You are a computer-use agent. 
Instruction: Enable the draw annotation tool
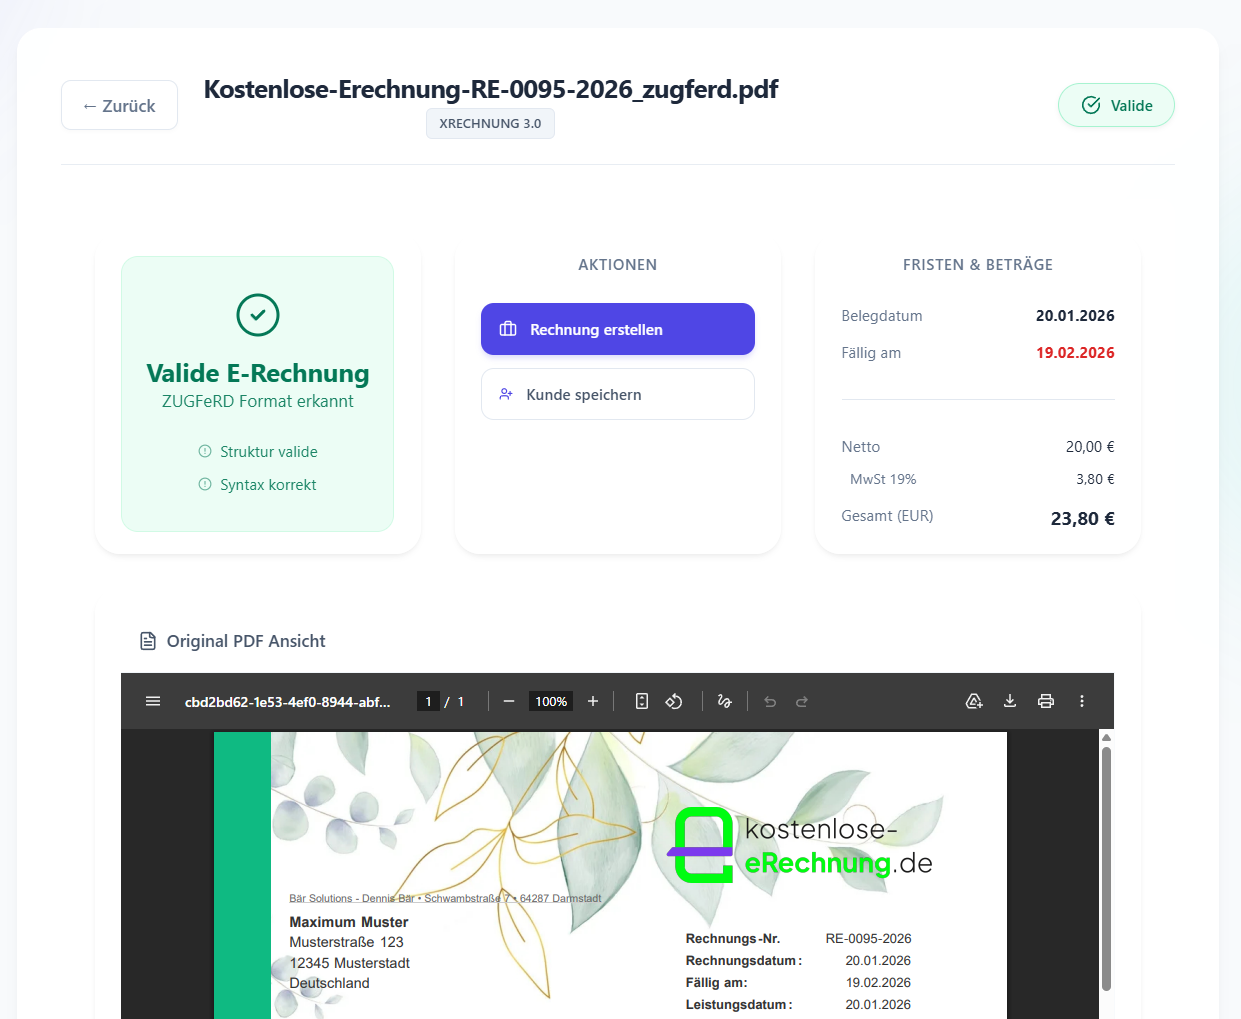coord(724,701)
